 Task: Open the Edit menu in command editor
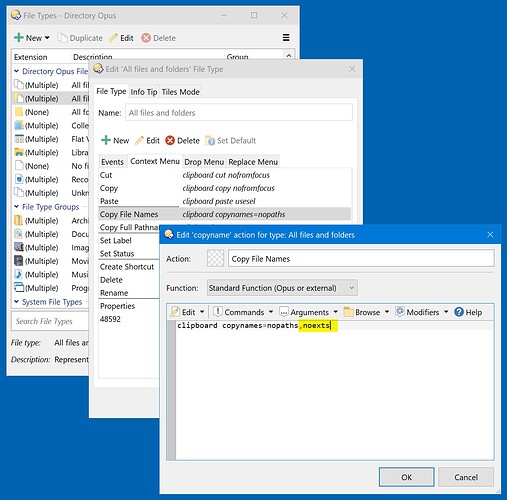point(187,312)
